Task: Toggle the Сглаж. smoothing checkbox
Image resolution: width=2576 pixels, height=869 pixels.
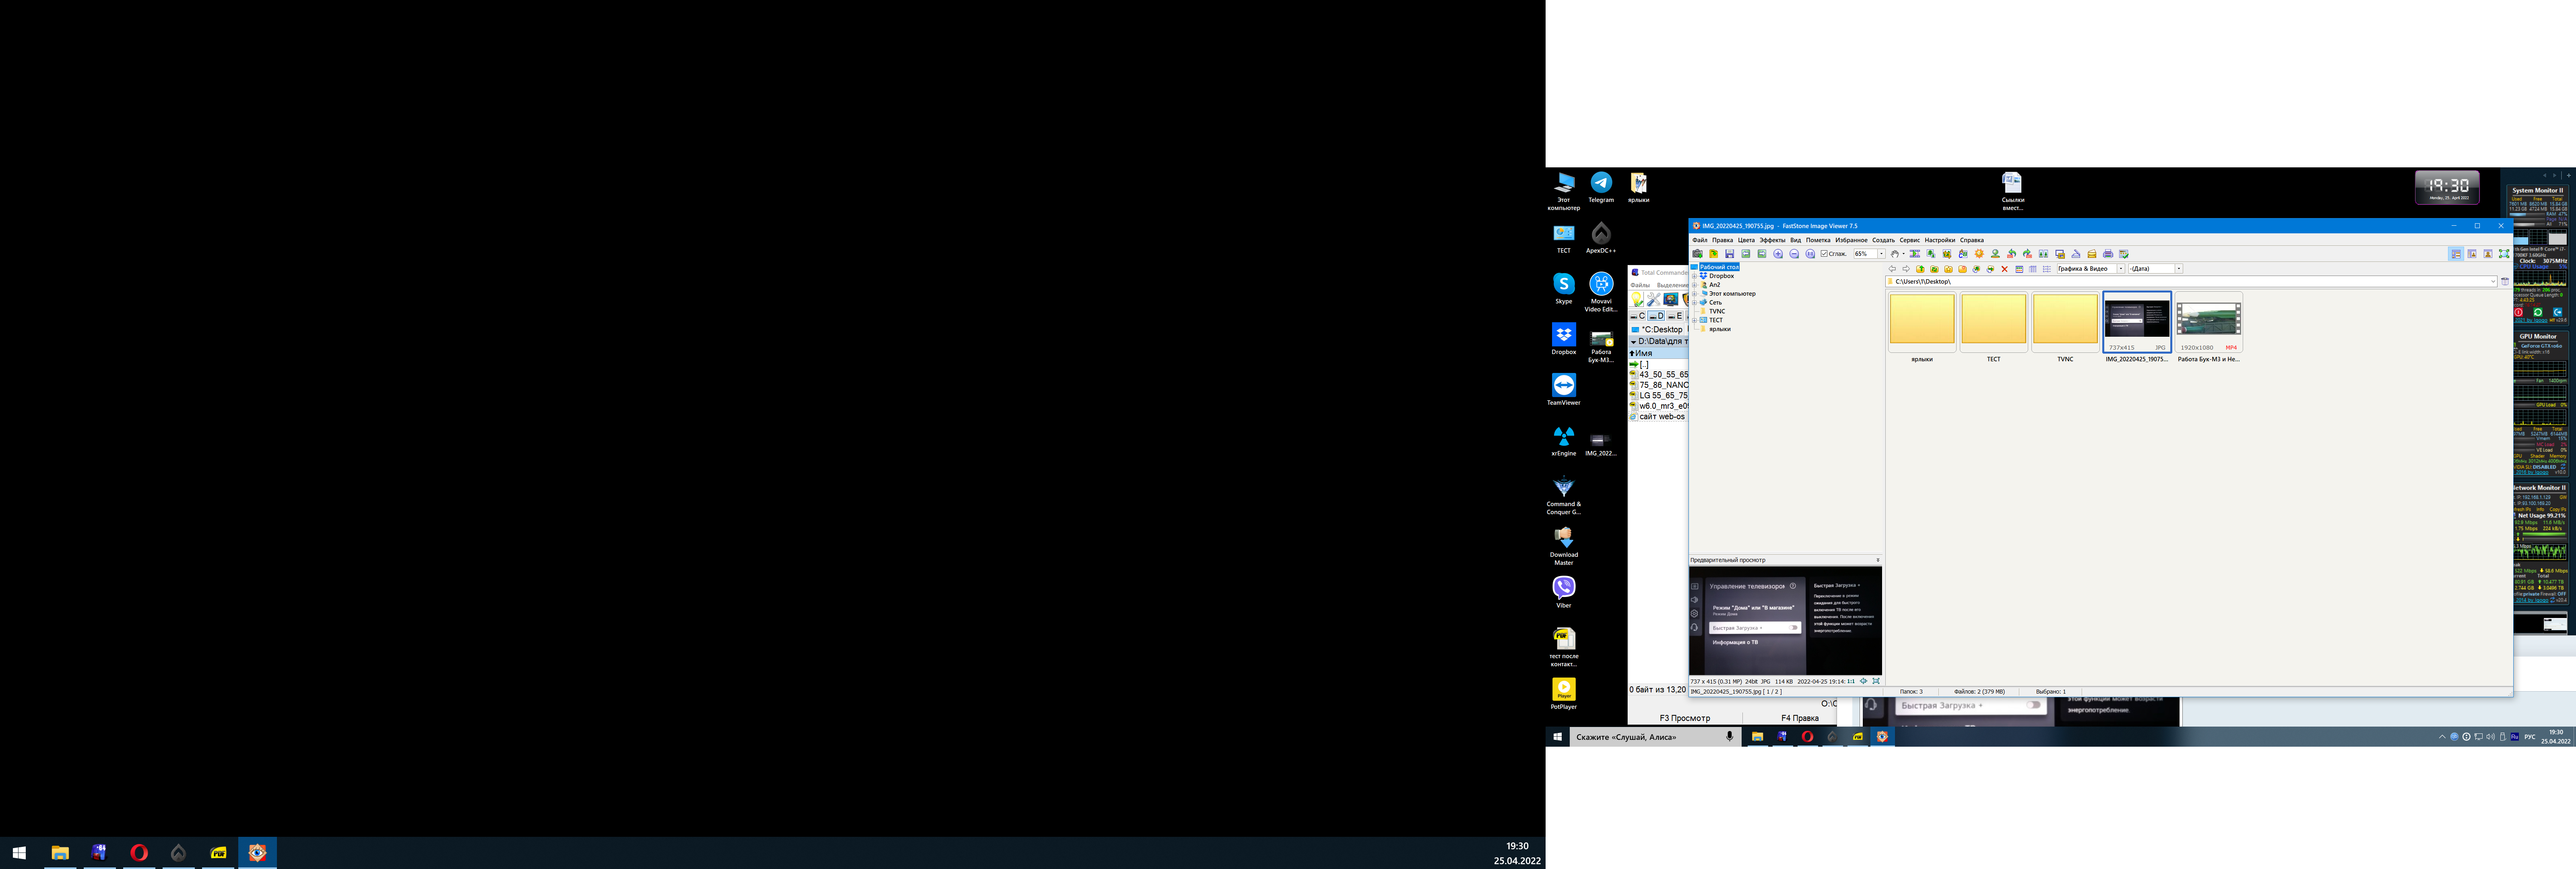Action: [x=1825, y=254]
